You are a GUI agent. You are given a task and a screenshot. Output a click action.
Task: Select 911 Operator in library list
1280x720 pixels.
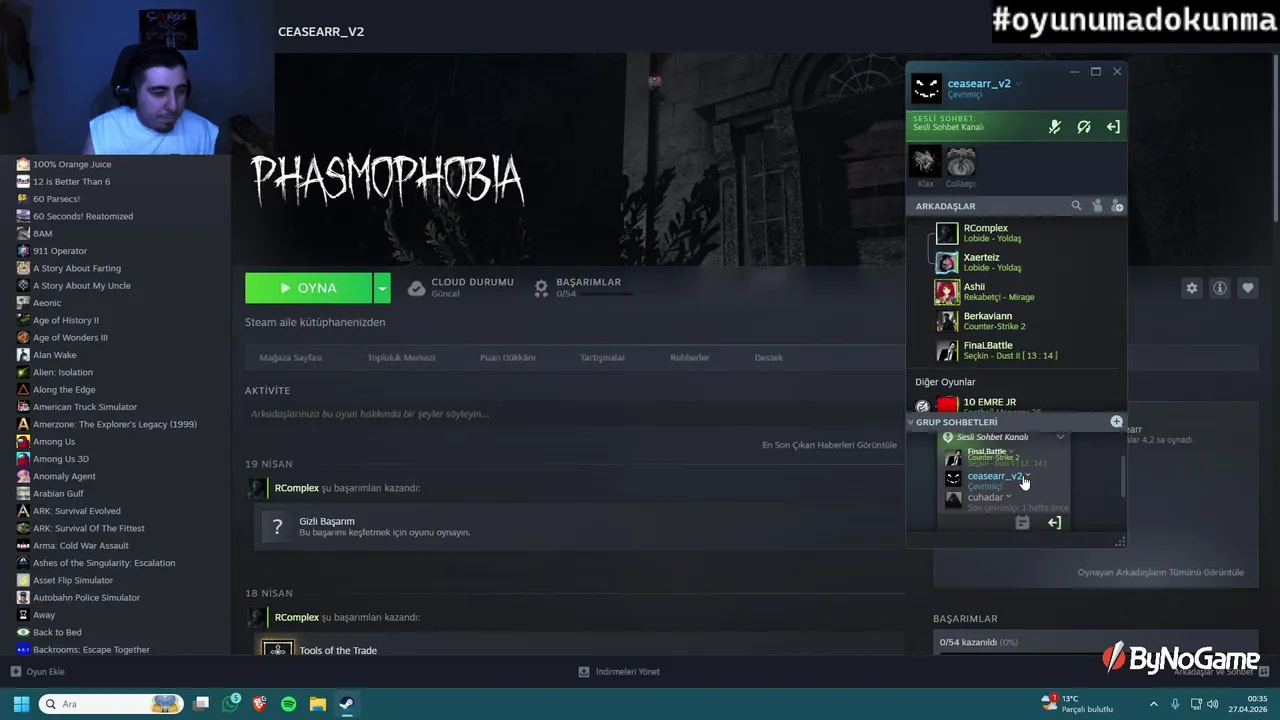coord(60,251)
